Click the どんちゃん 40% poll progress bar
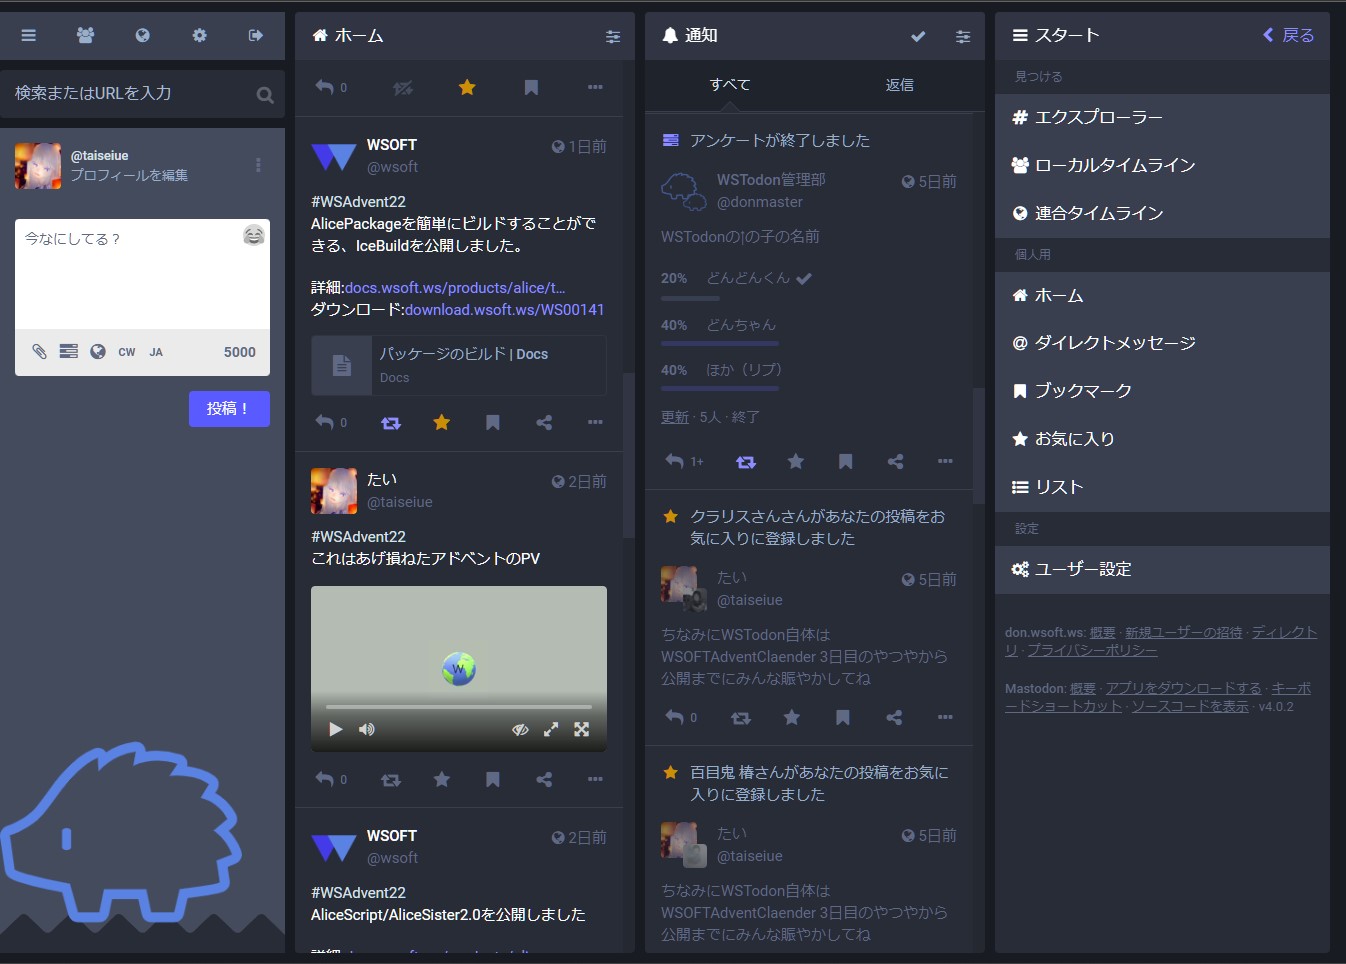The height and width of the screenshot is (964, 1346). (719, 342)
